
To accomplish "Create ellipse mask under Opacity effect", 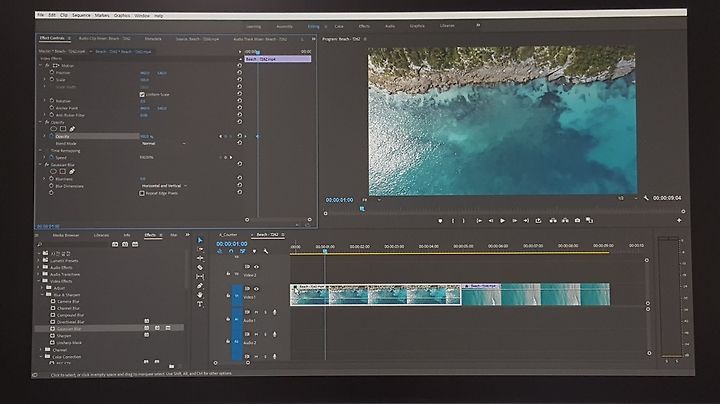I will coord(53,129).
